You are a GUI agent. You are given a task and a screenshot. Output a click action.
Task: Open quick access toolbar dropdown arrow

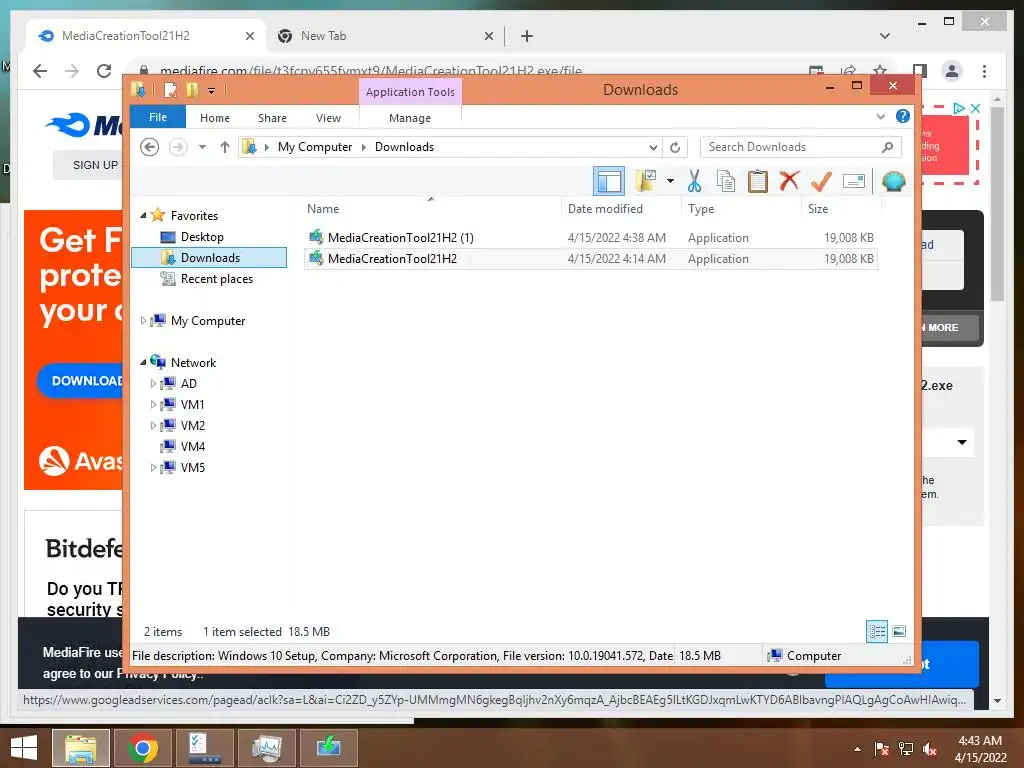point(212,90)
